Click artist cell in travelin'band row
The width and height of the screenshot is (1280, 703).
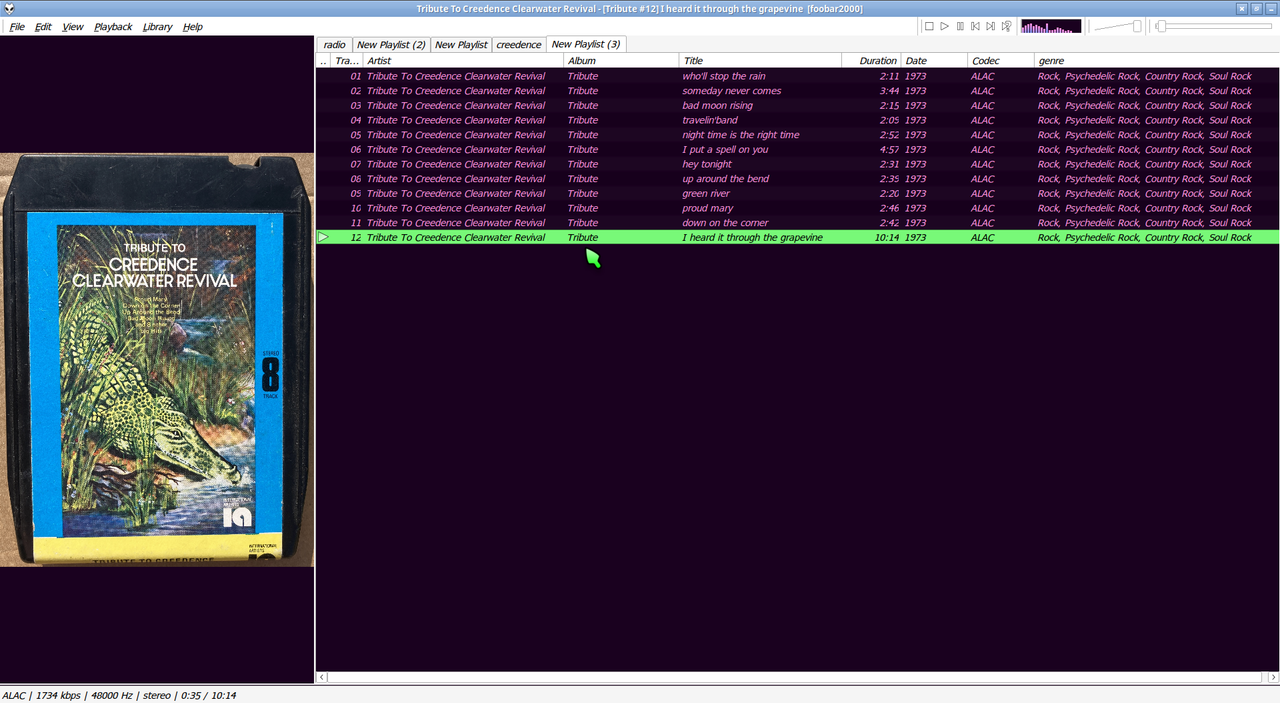point(456,120)
